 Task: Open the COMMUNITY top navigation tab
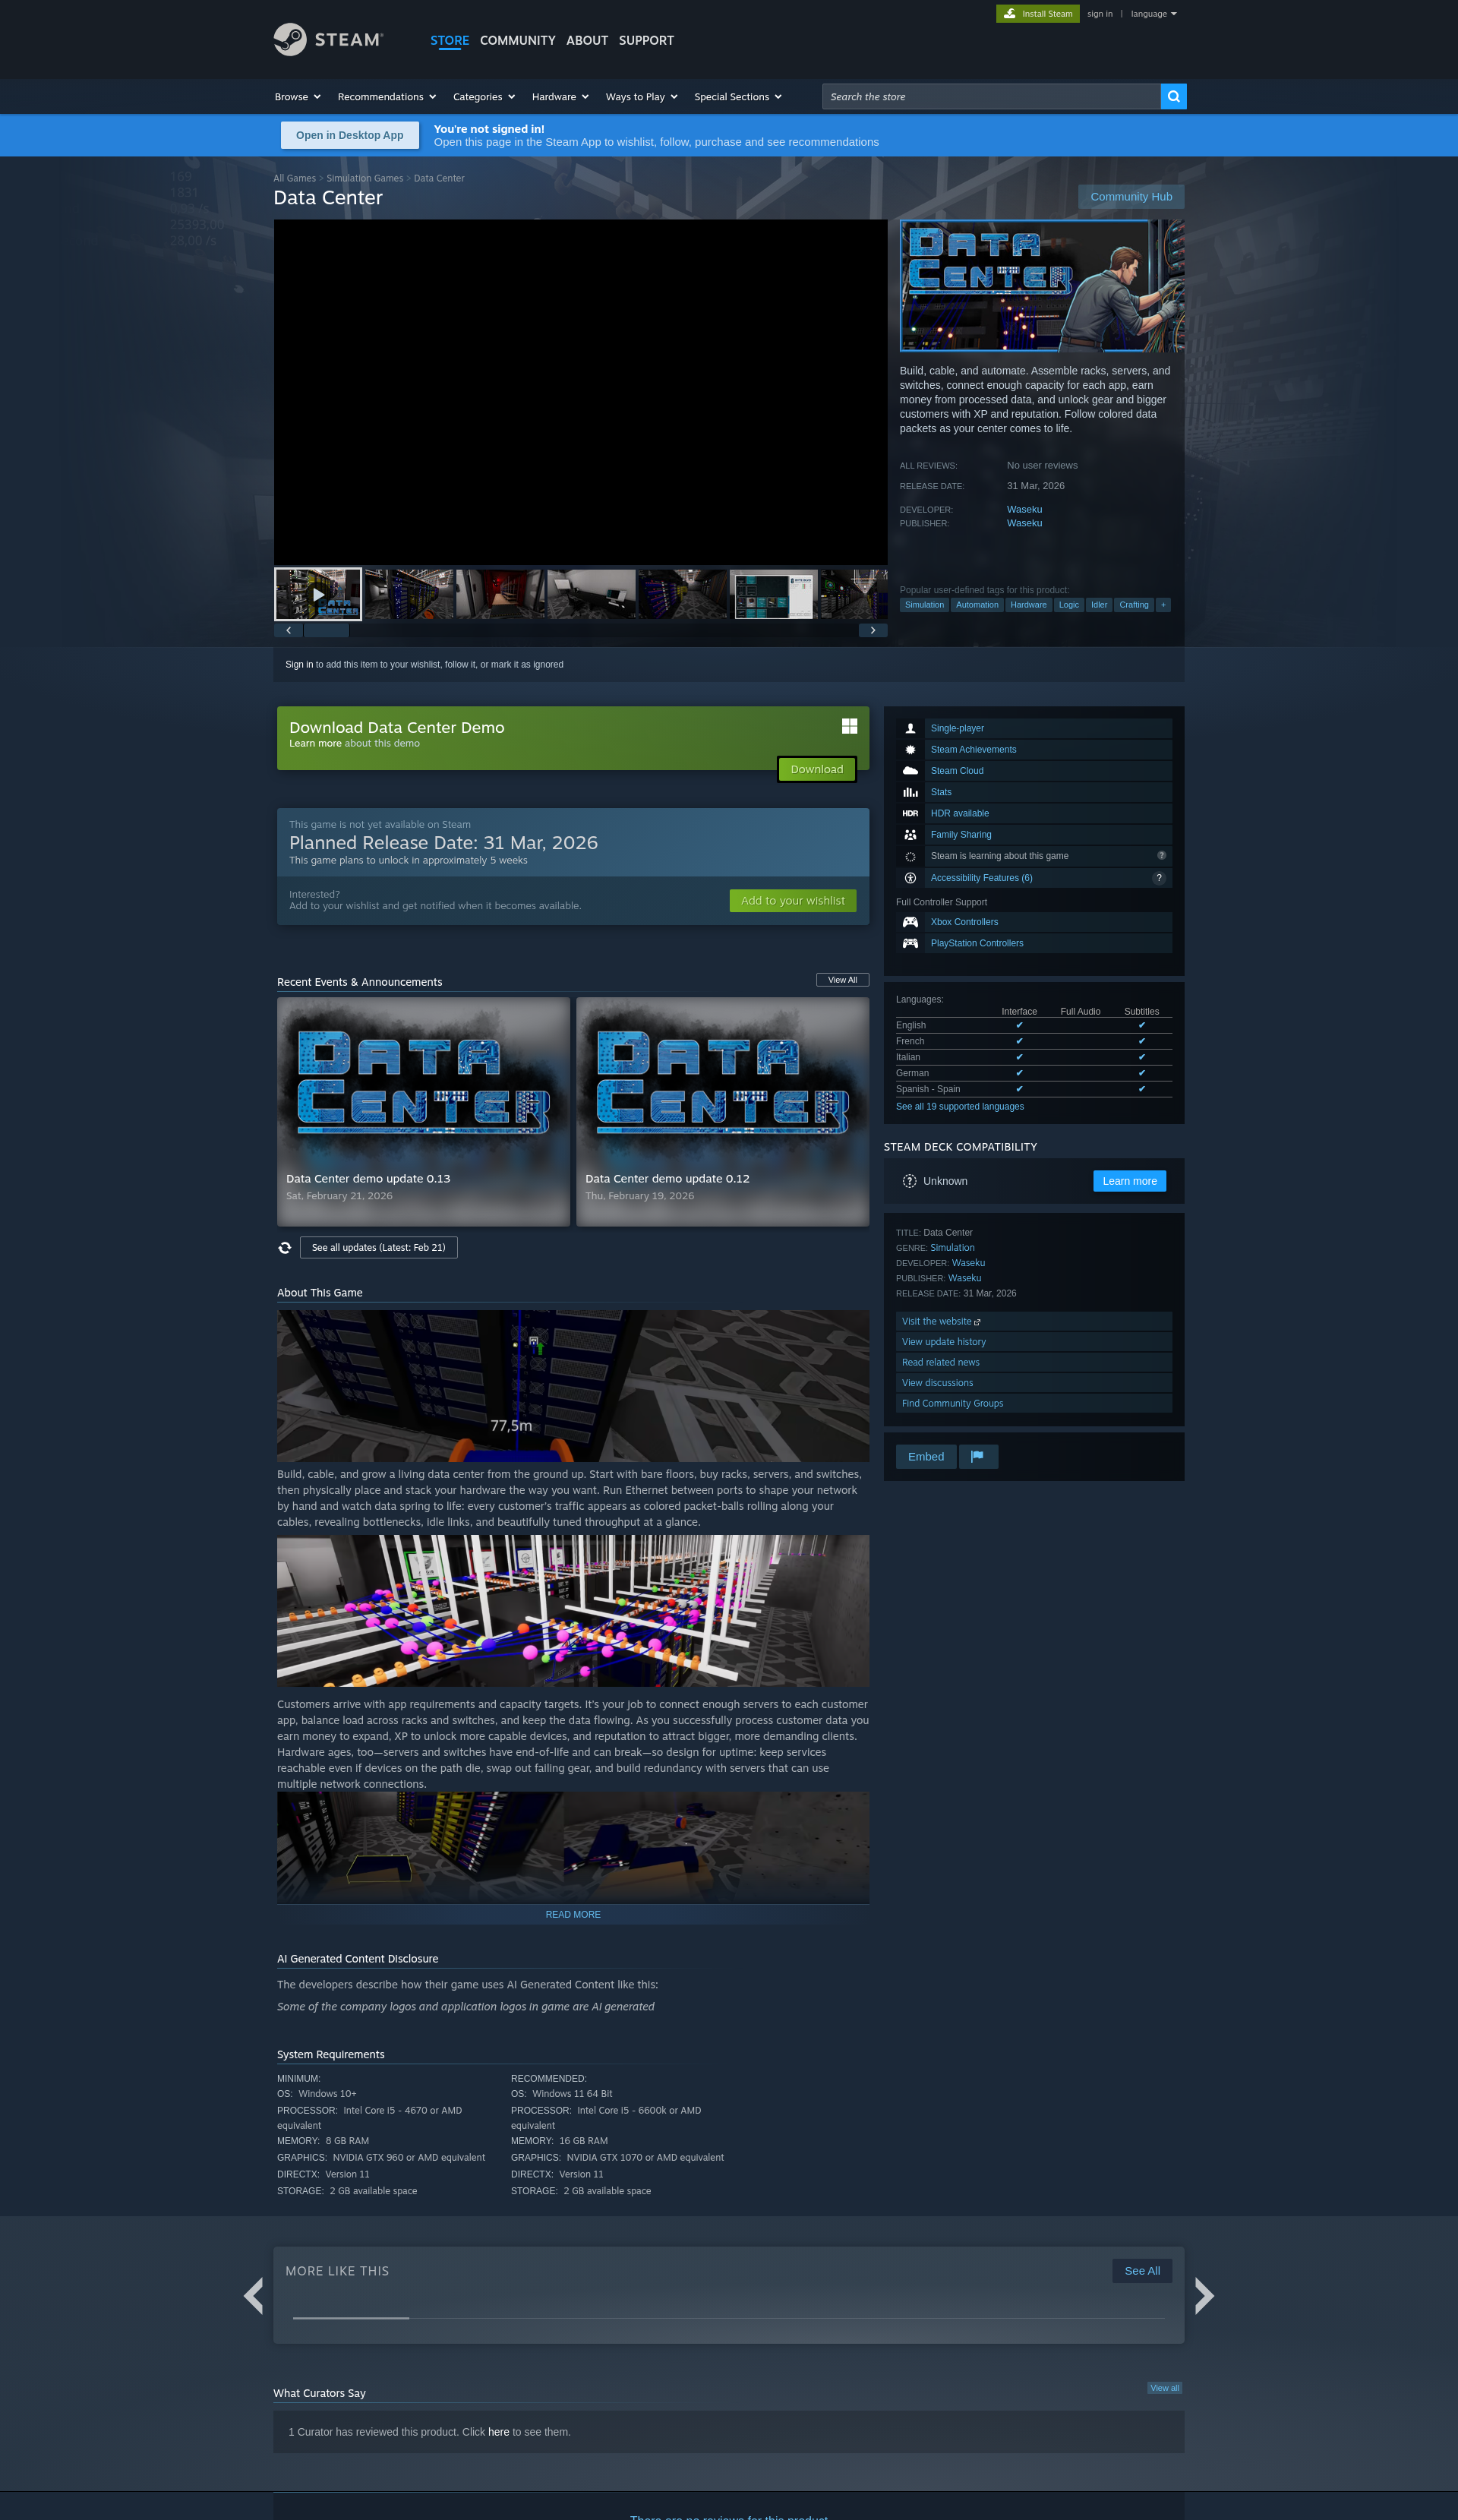point(517,41)
